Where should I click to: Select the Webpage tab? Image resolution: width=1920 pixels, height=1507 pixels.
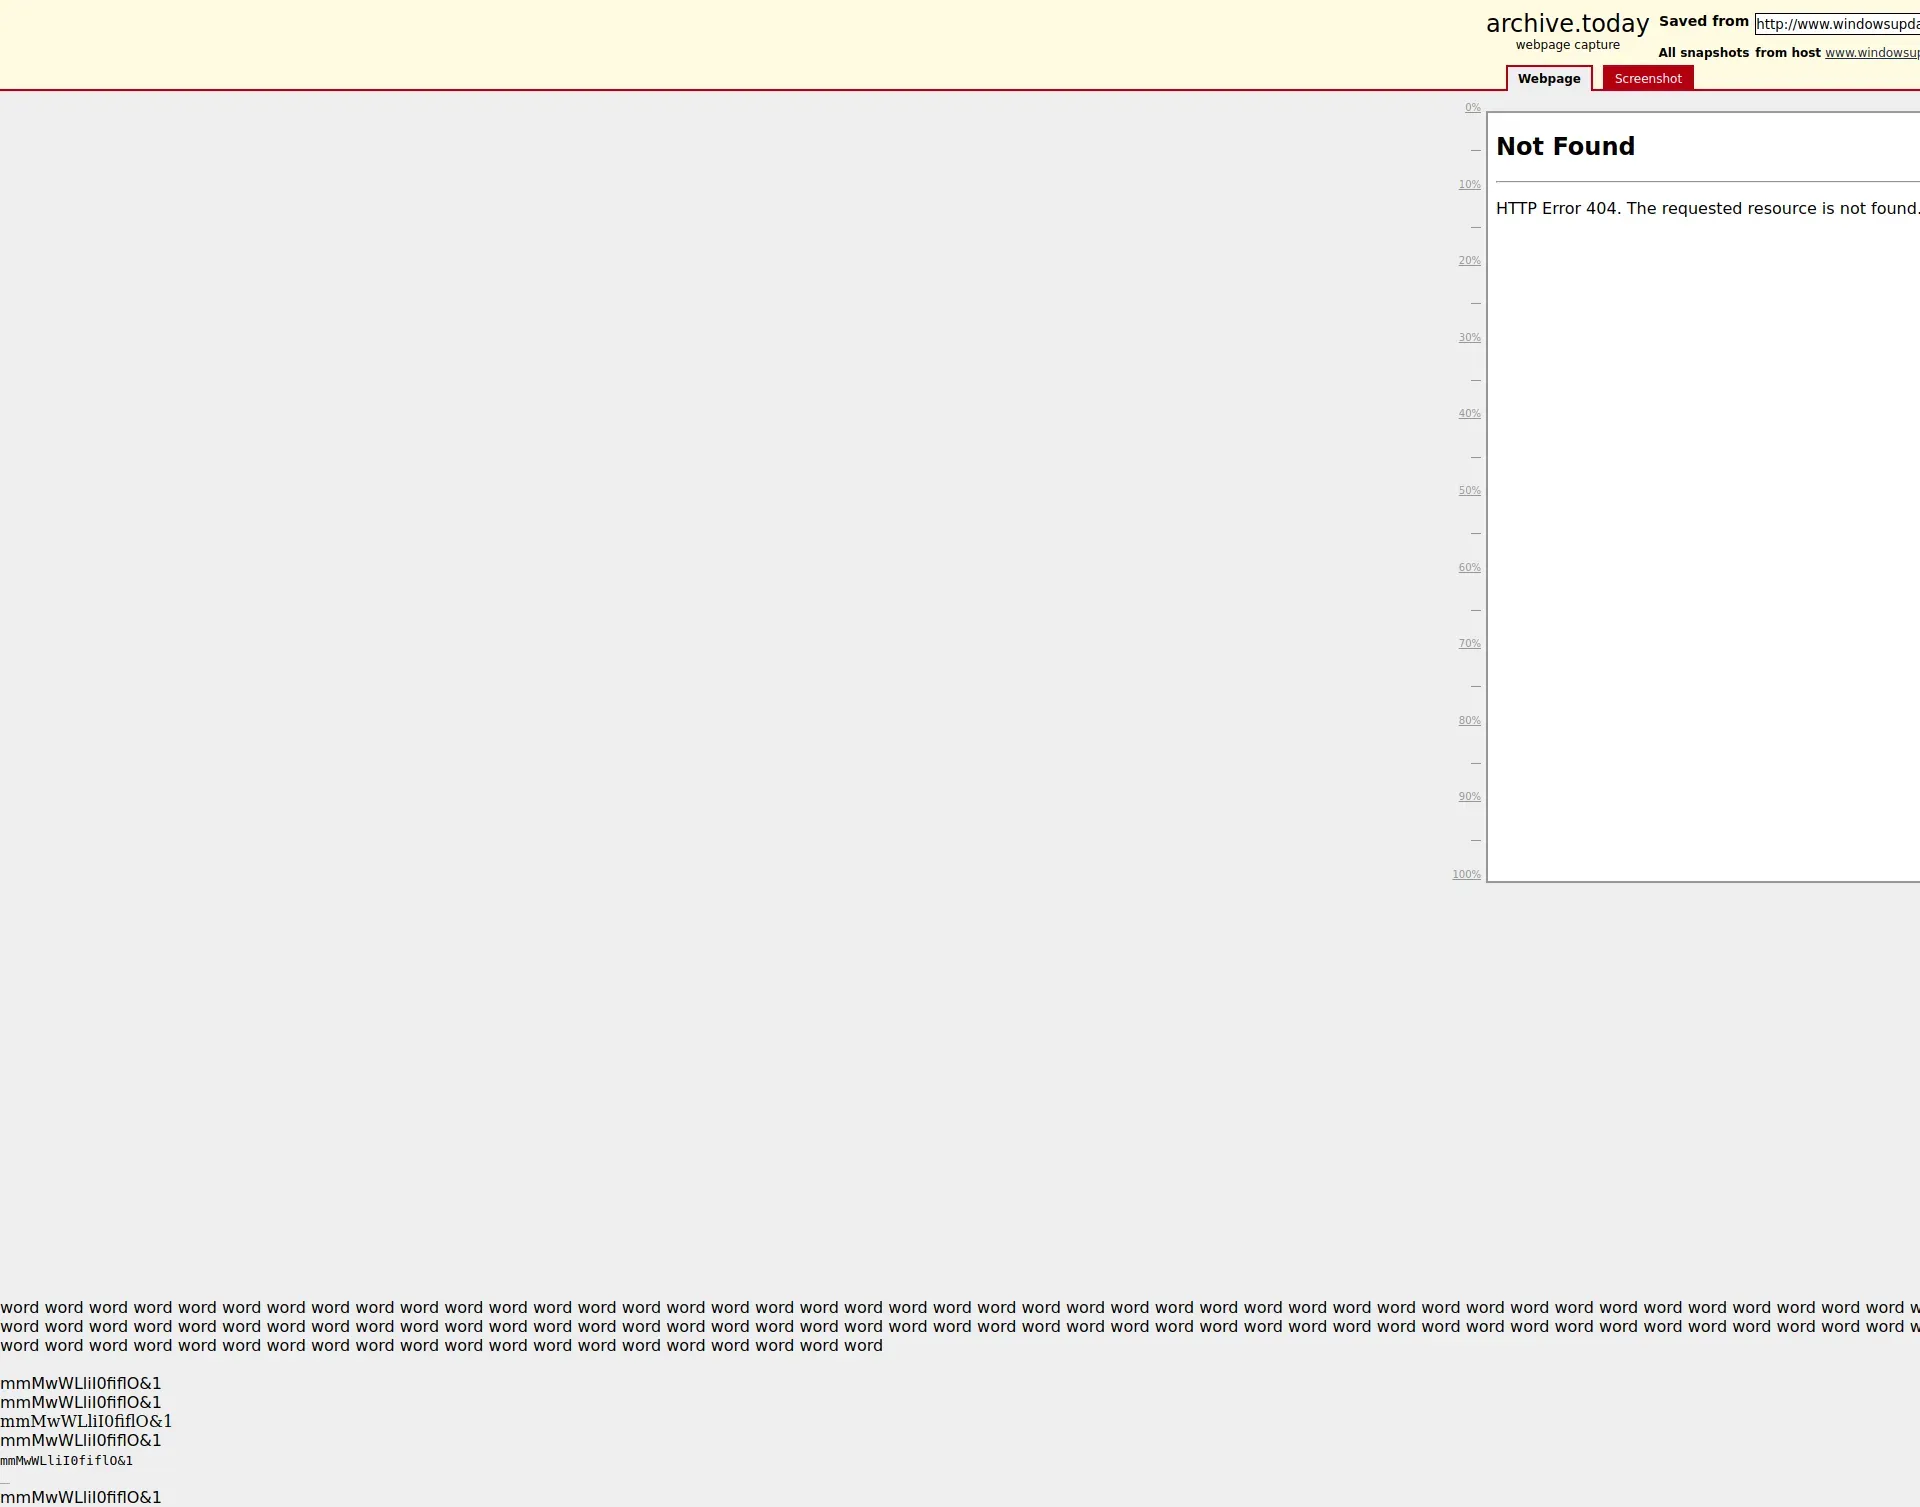1548,79
